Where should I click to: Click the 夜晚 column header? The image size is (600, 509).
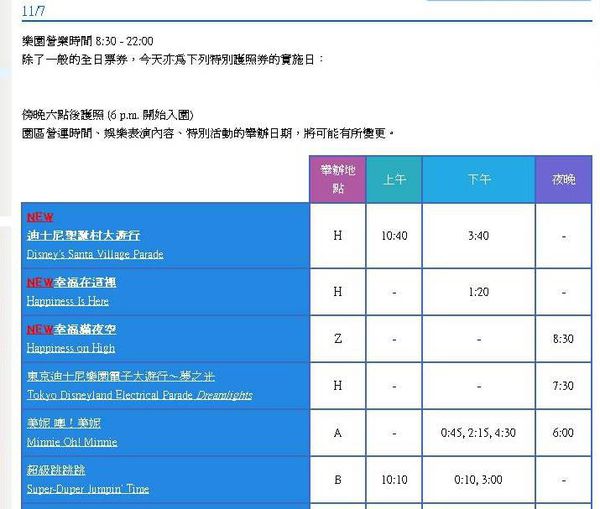pyautogui.click(x=564, y=179)
